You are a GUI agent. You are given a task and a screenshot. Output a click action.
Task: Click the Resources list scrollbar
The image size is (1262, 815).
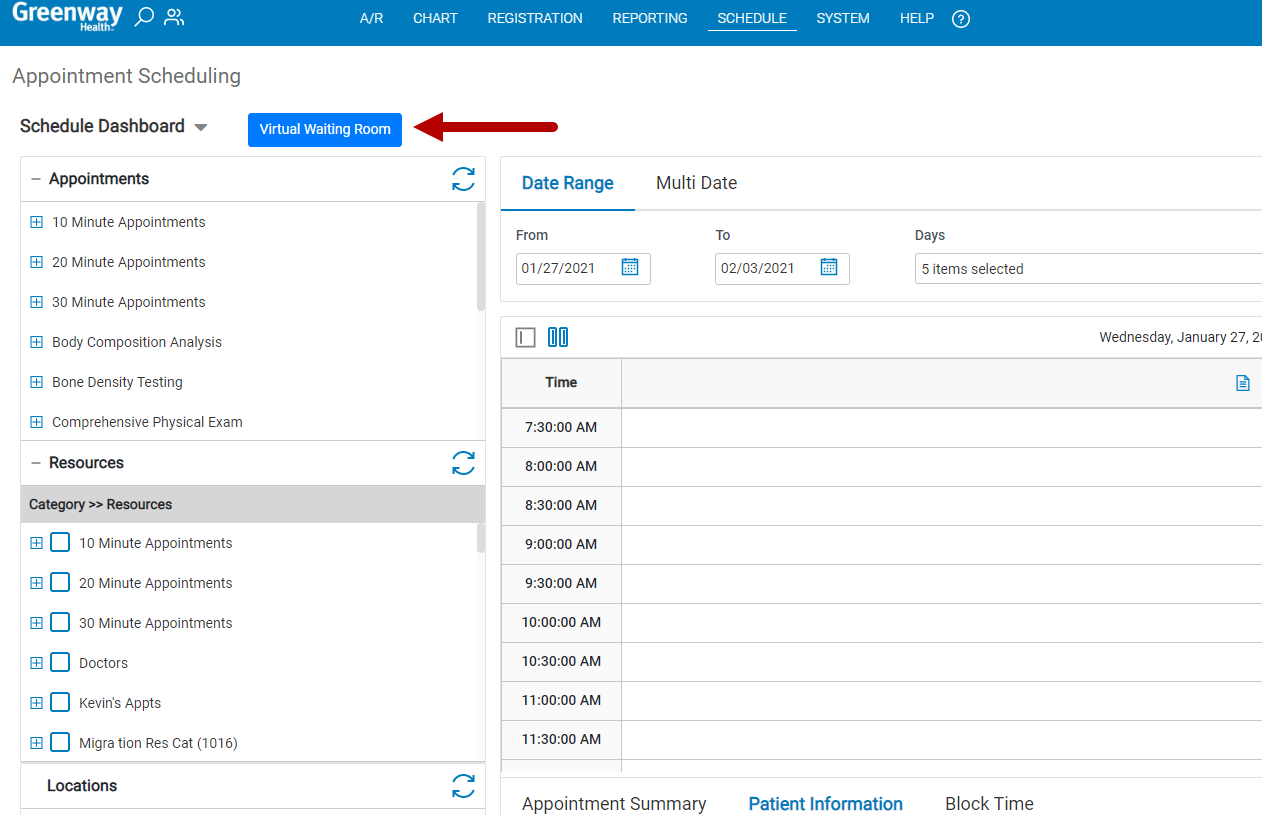click(481, 538)
